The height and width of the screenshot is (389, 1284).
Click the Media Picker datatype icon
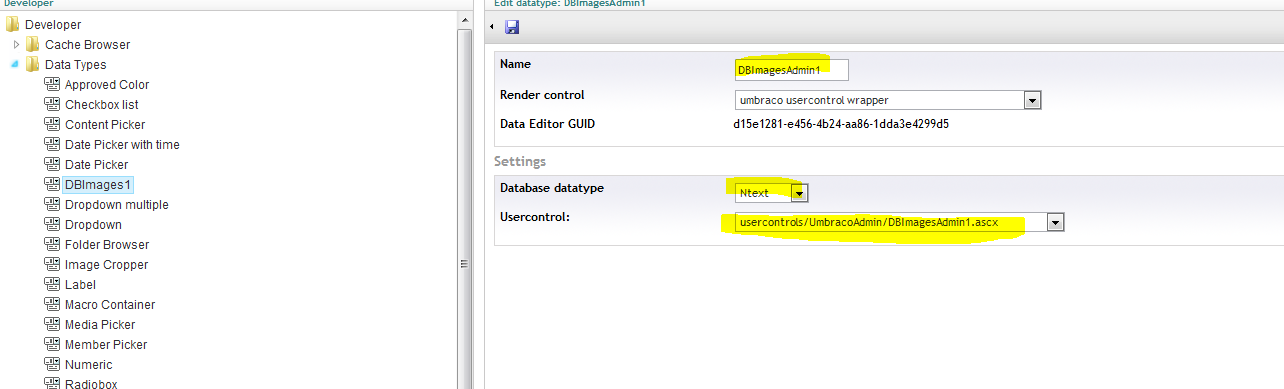click(x=53, y=324)
